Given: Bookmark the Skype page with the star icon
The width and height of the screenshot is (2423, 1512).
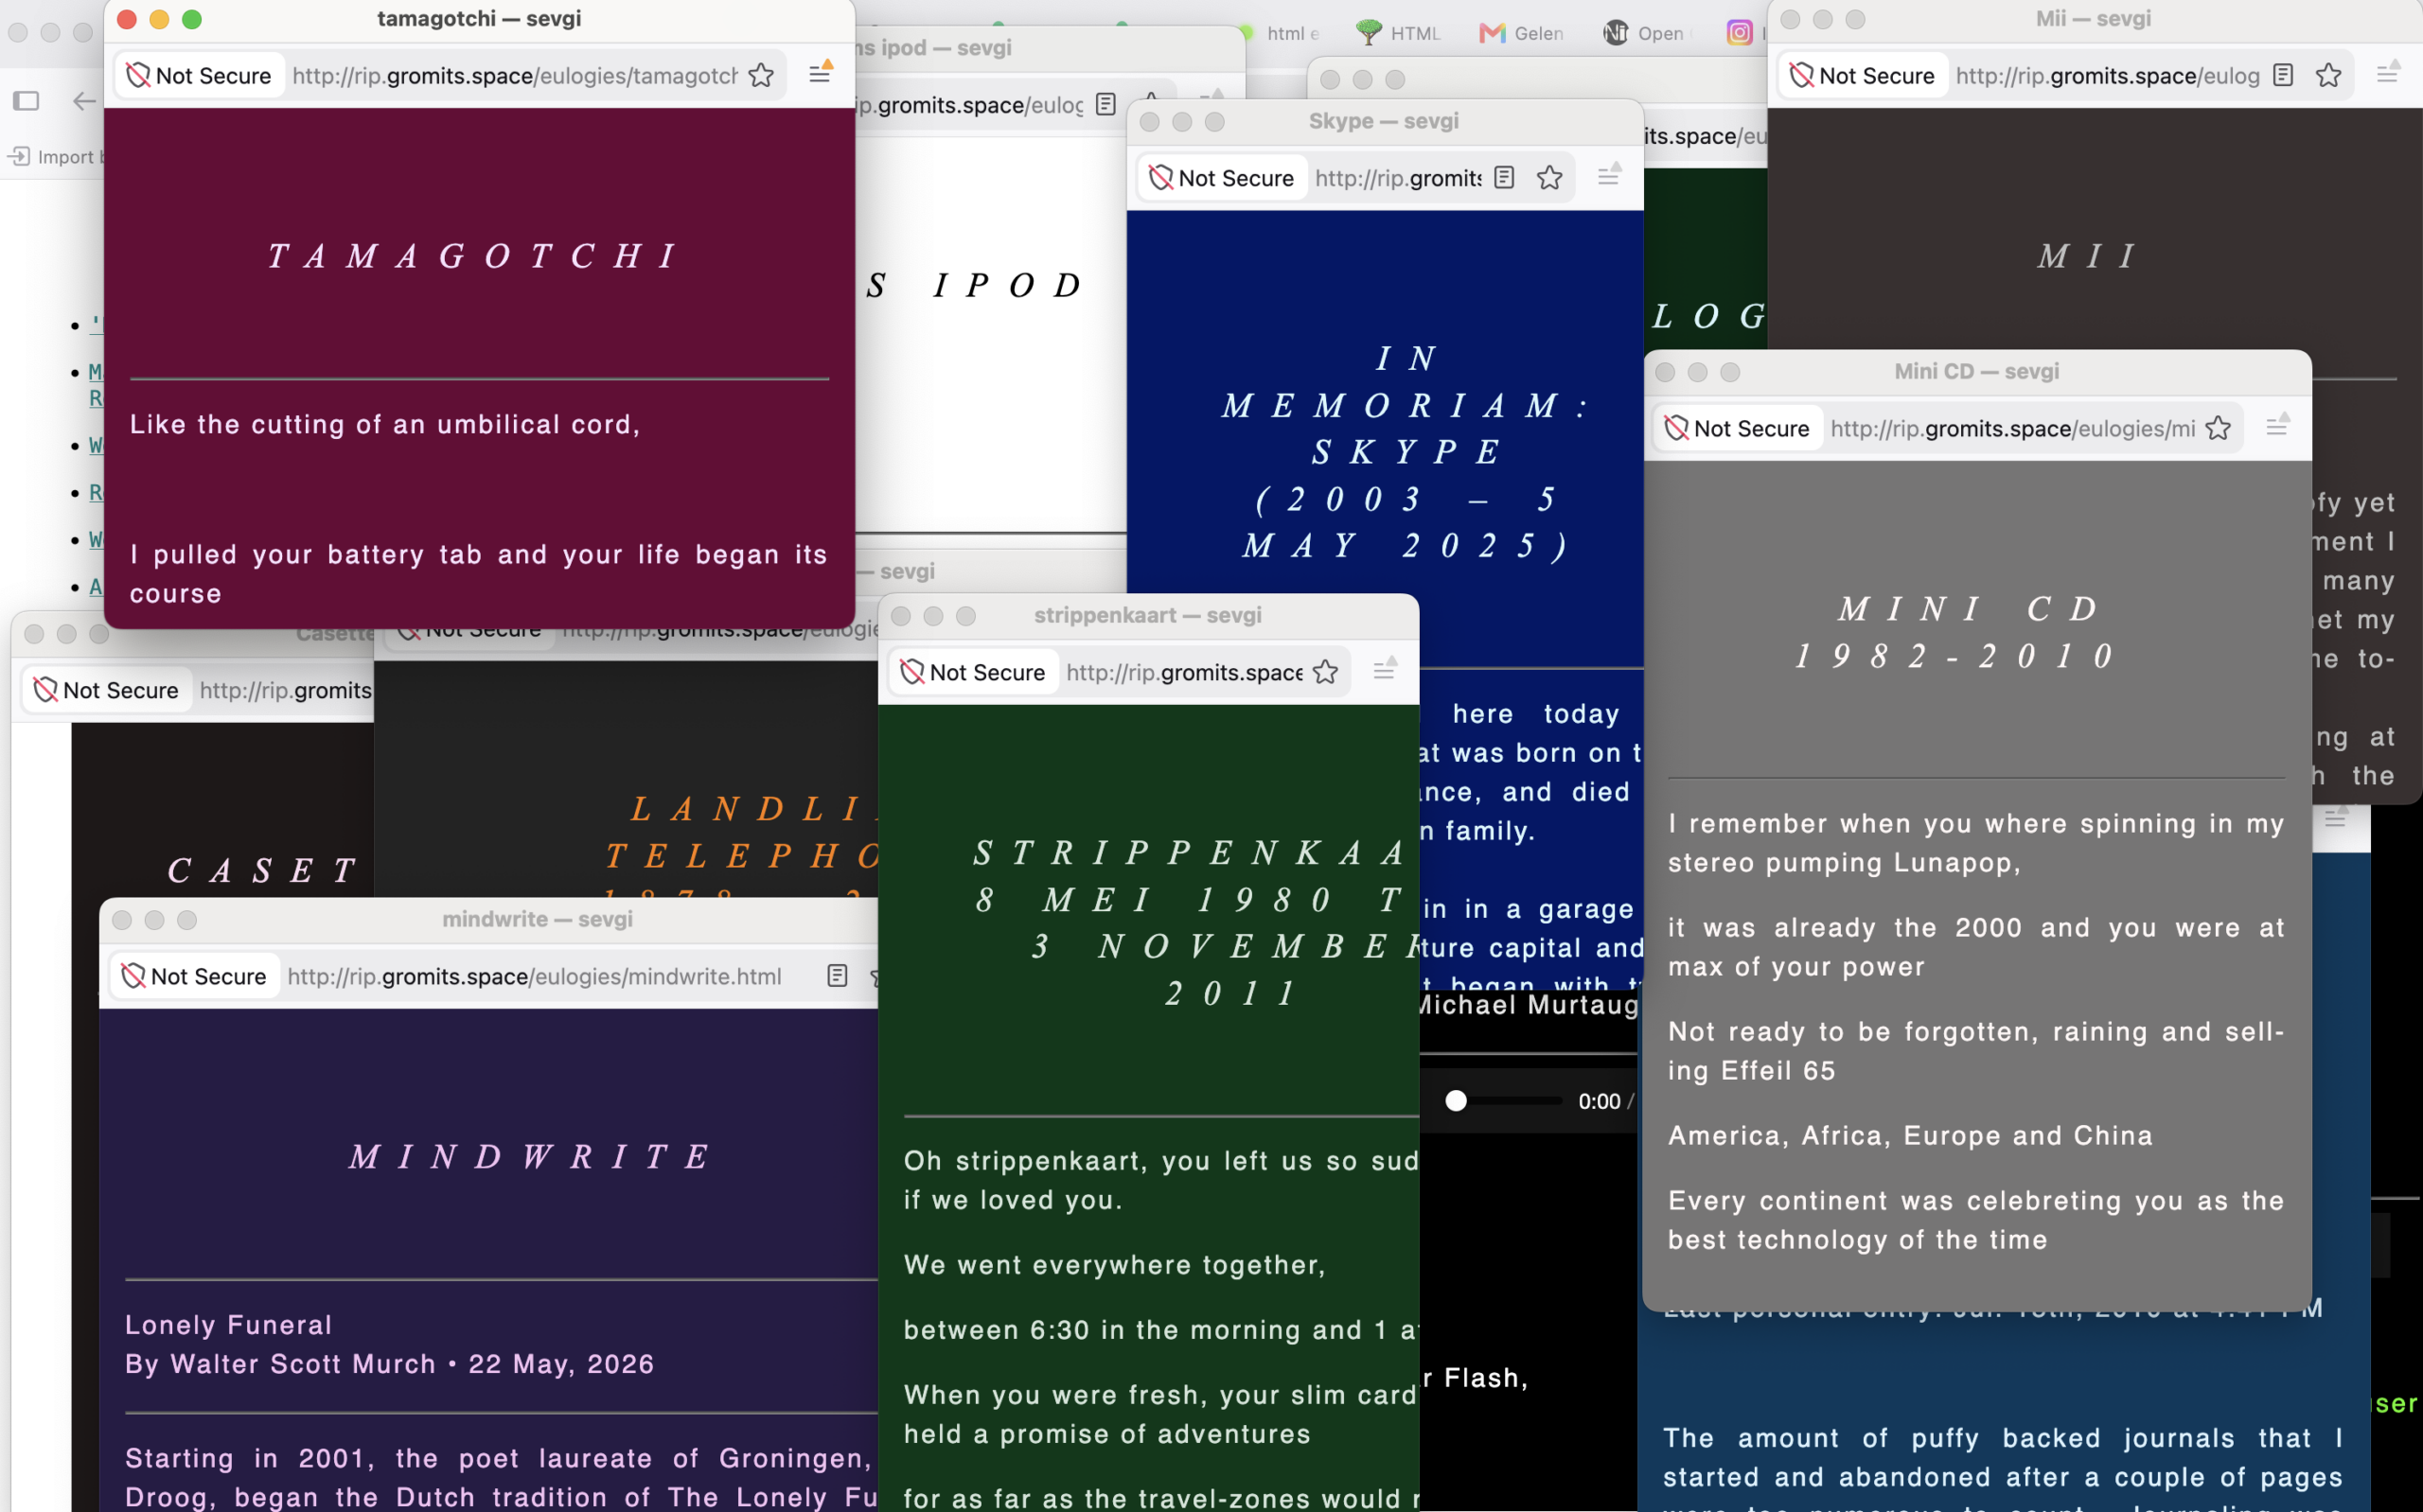Looking at the screenshot, I should [x=1550, y=178].
